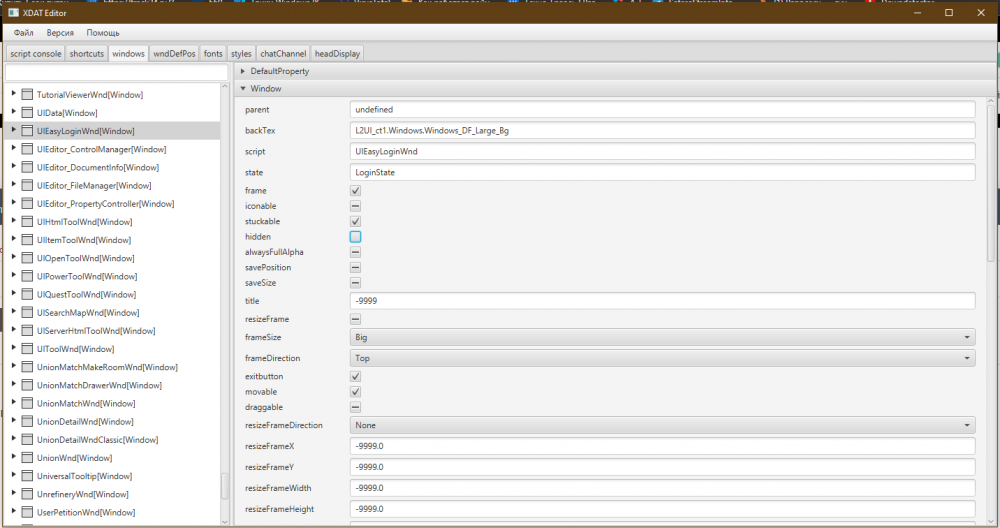
Task: Select UIQuestToolWnd in the tree
Action: coord(85,294)
